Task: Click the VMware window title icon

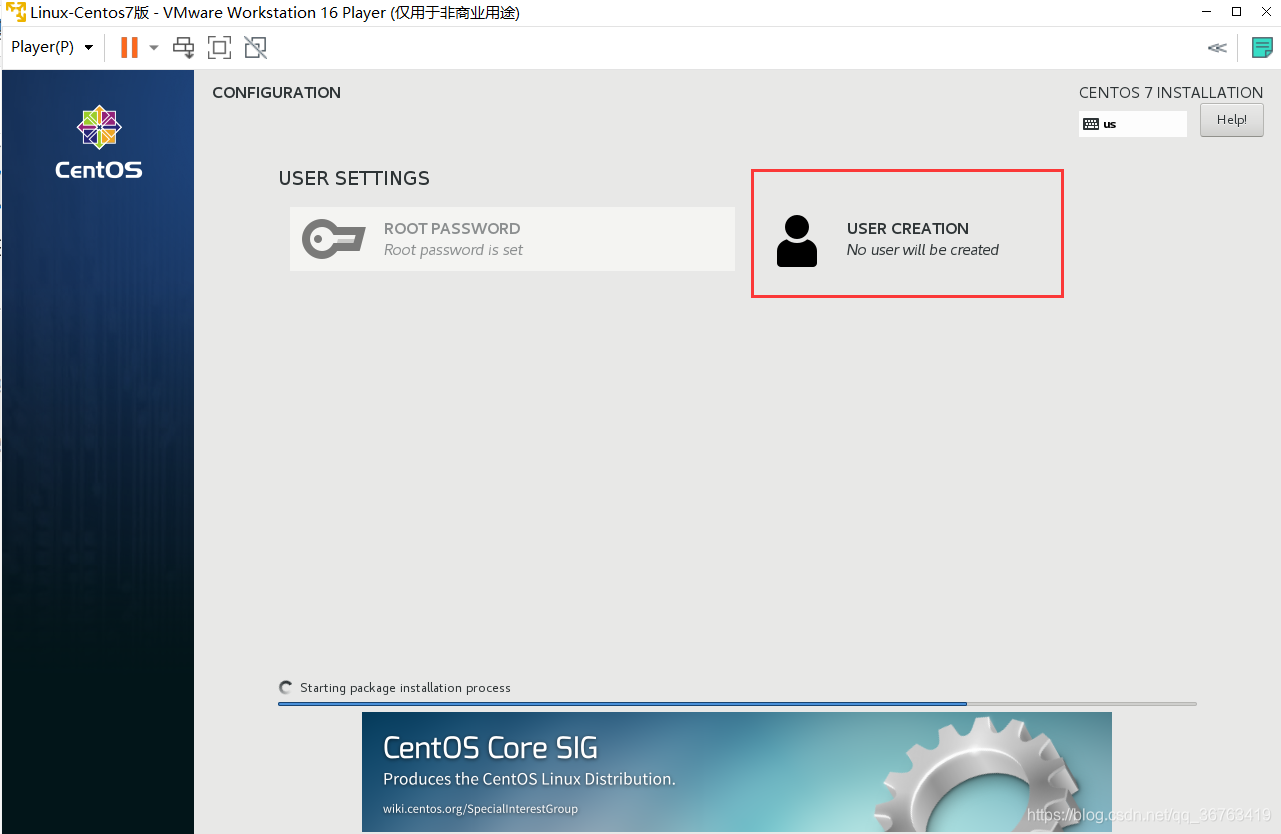Action: (16, 13)
